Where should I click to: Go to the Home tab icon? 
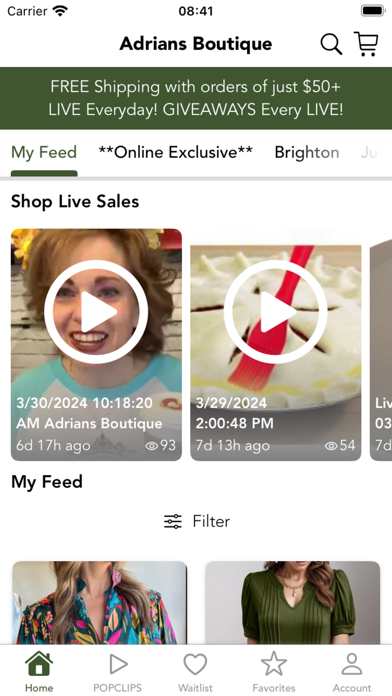pyautogui.click(x=39, y=664)
